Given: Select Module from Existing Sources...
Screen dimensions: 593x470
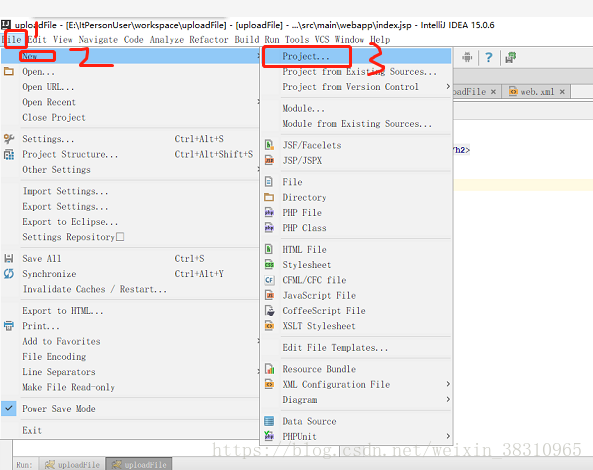Looking at the screenshot, I should coord(357,124).
